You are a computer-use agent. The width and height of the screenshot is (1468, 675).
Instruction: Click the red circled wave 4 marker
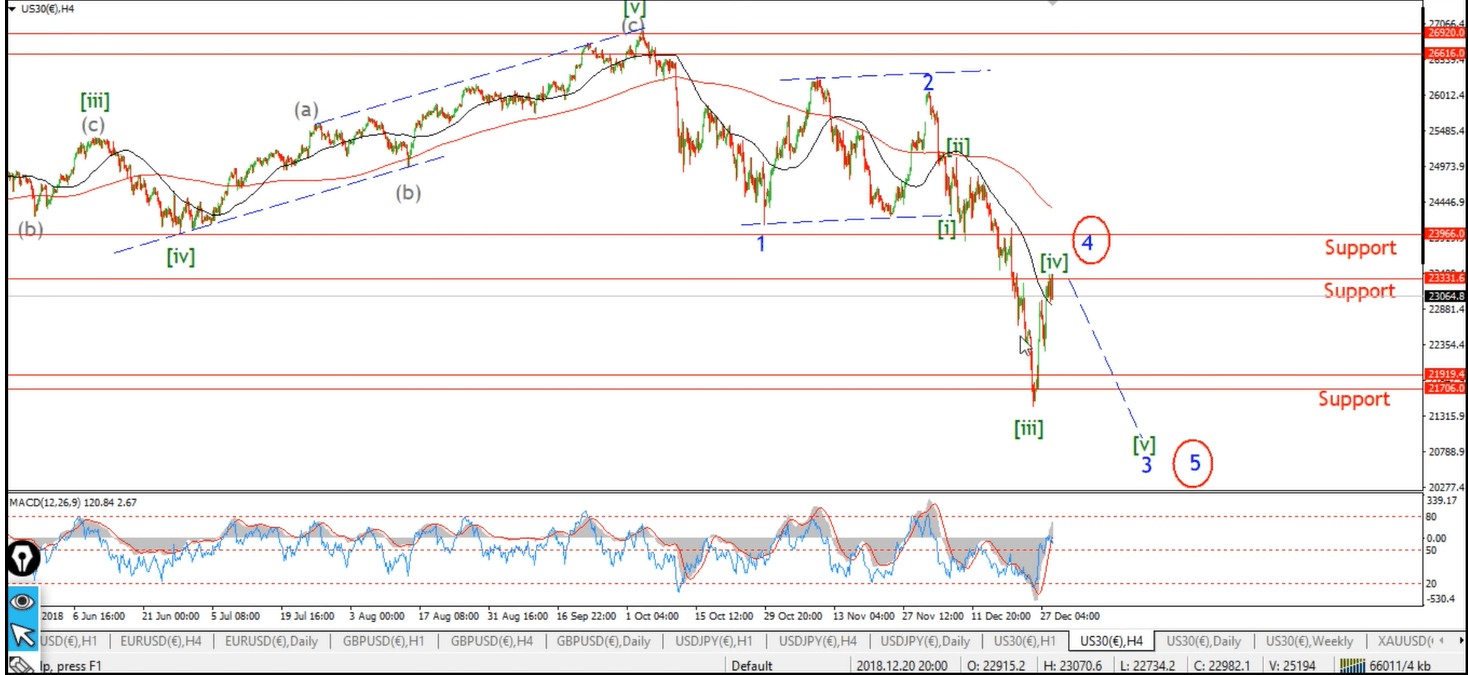coord(1090,242)
